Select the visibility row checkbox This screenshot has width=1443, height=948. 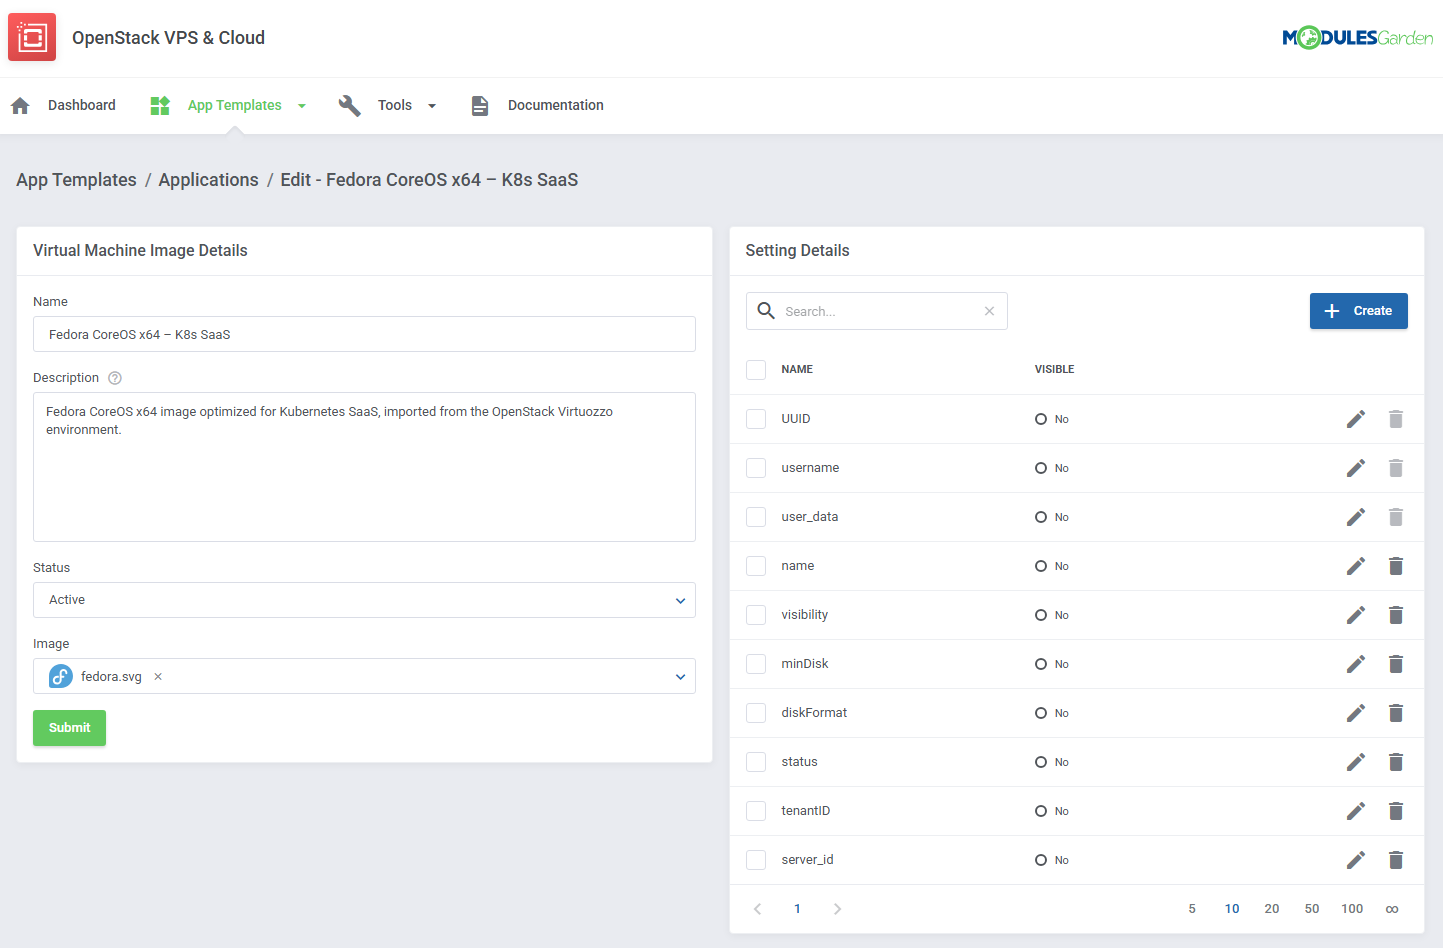pos(756,615)
